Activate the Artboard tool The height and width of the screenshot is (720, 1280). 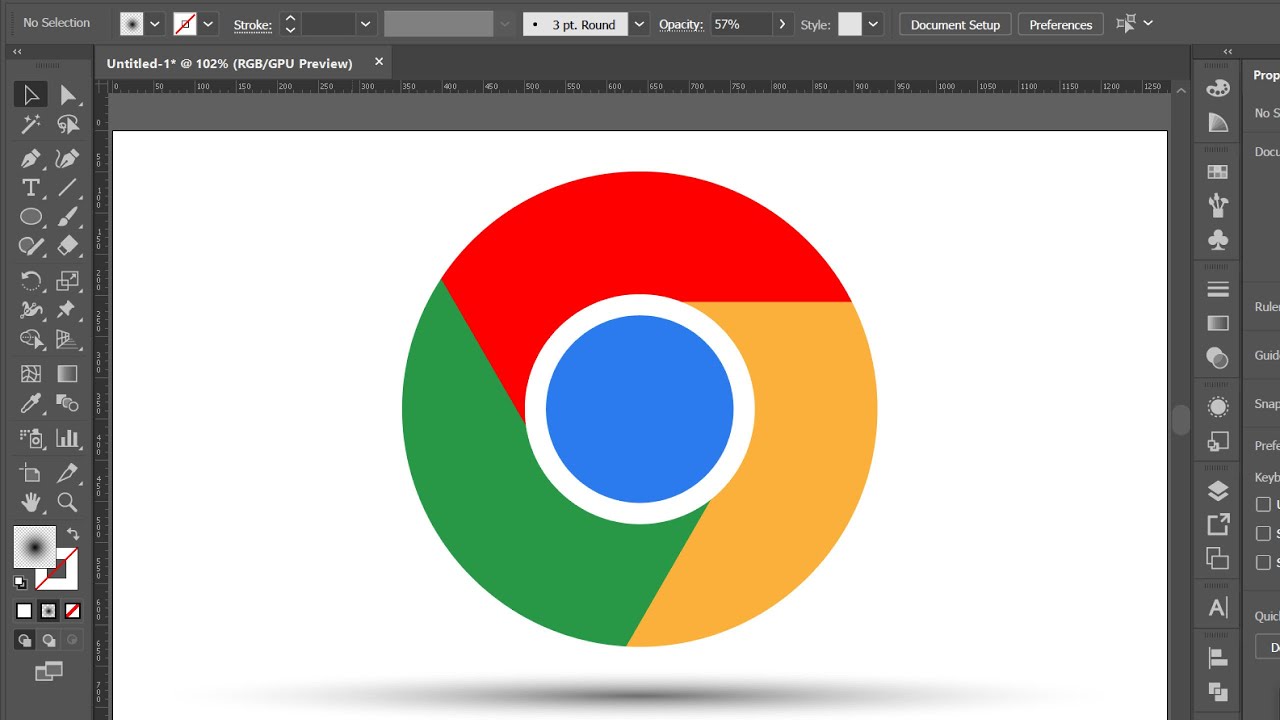click(31, 473)
